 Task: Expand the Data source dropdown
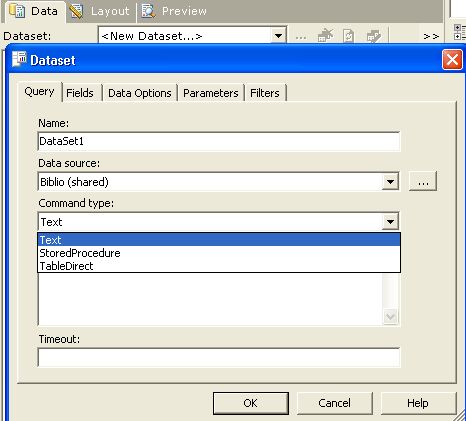[390, 182]
